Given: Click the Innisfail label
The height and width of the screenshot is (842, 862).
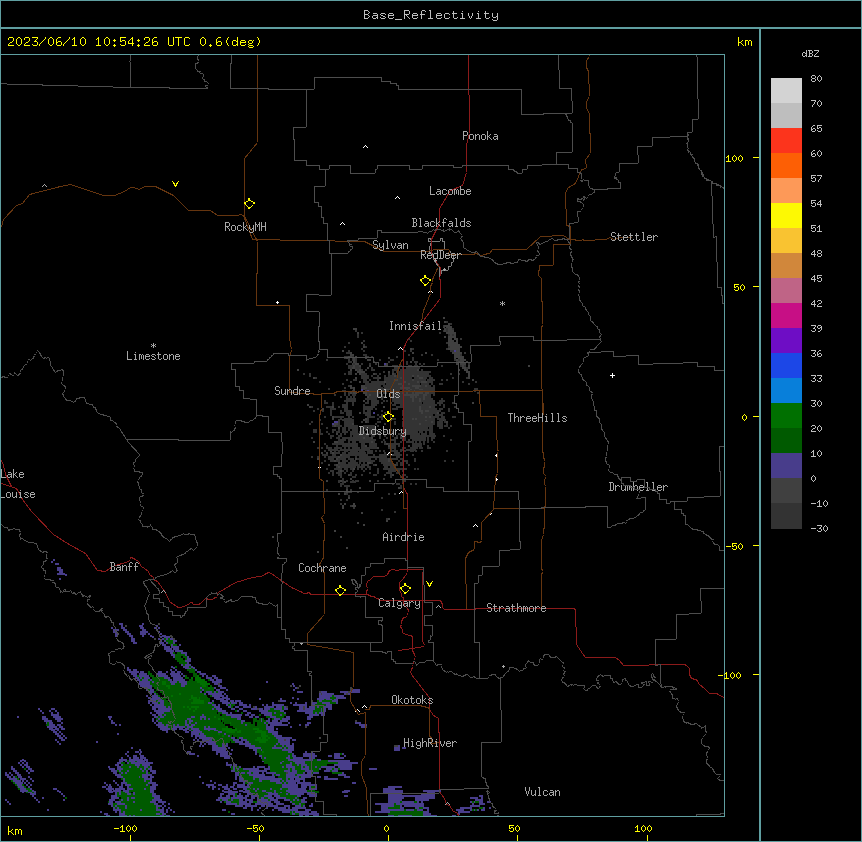Looking at the screenshot, I should 415,326.
